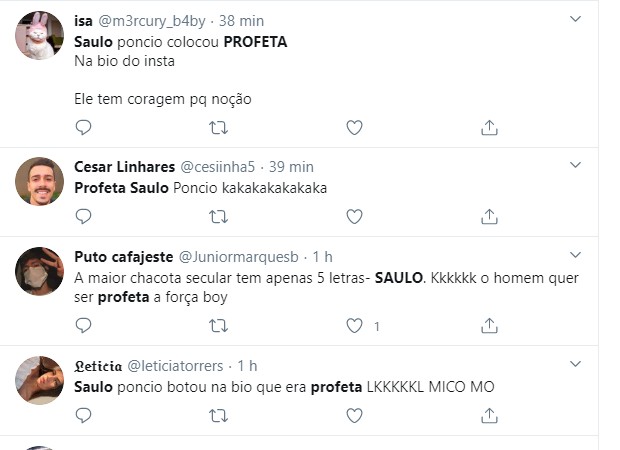This screenshot has width=620, height=450.
Task: Reply to isa's tweet about Saulo
Action: pyautogui.click(x=84, y=127)
